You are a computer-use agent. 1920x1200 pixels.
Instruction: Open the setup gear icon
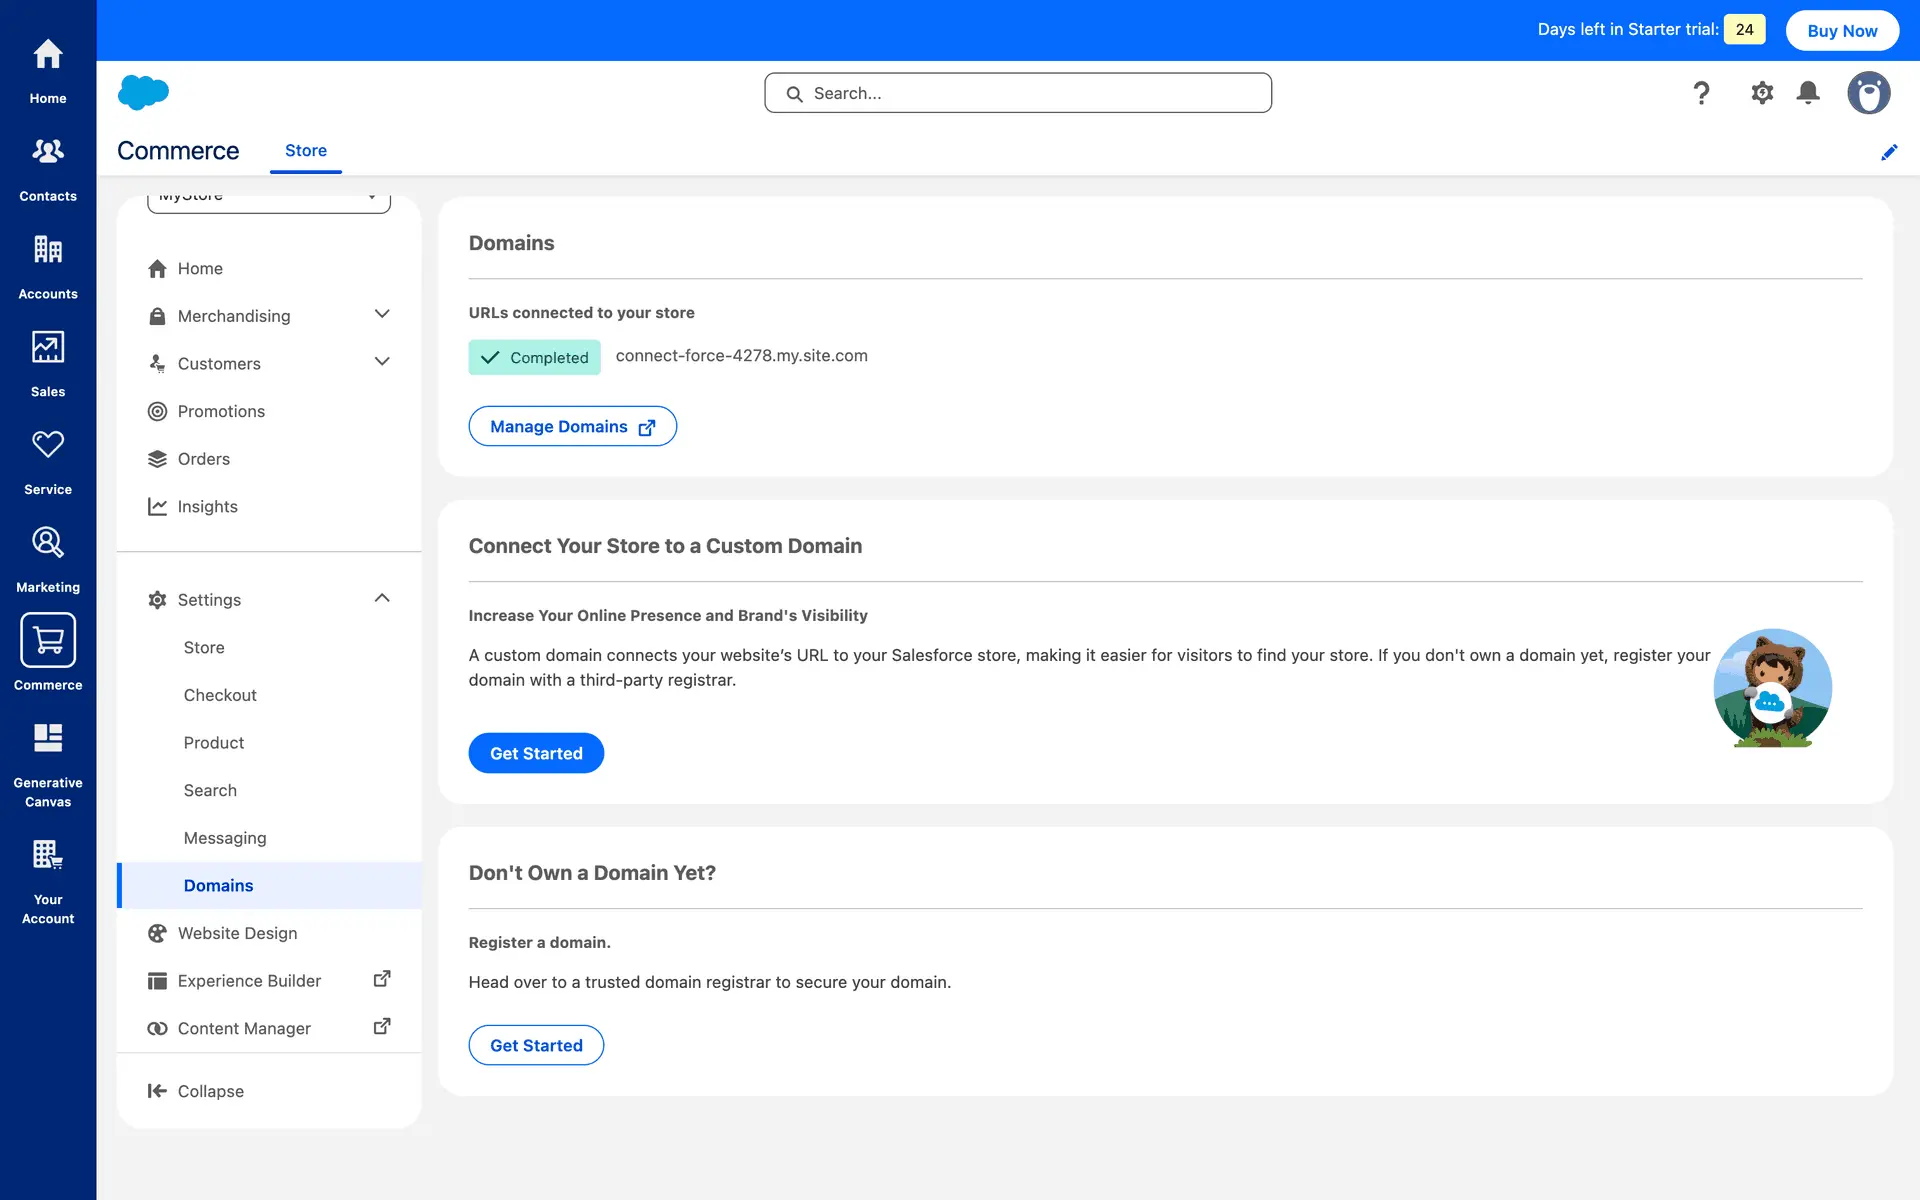pyautogui.click(x=1761, y=93)
